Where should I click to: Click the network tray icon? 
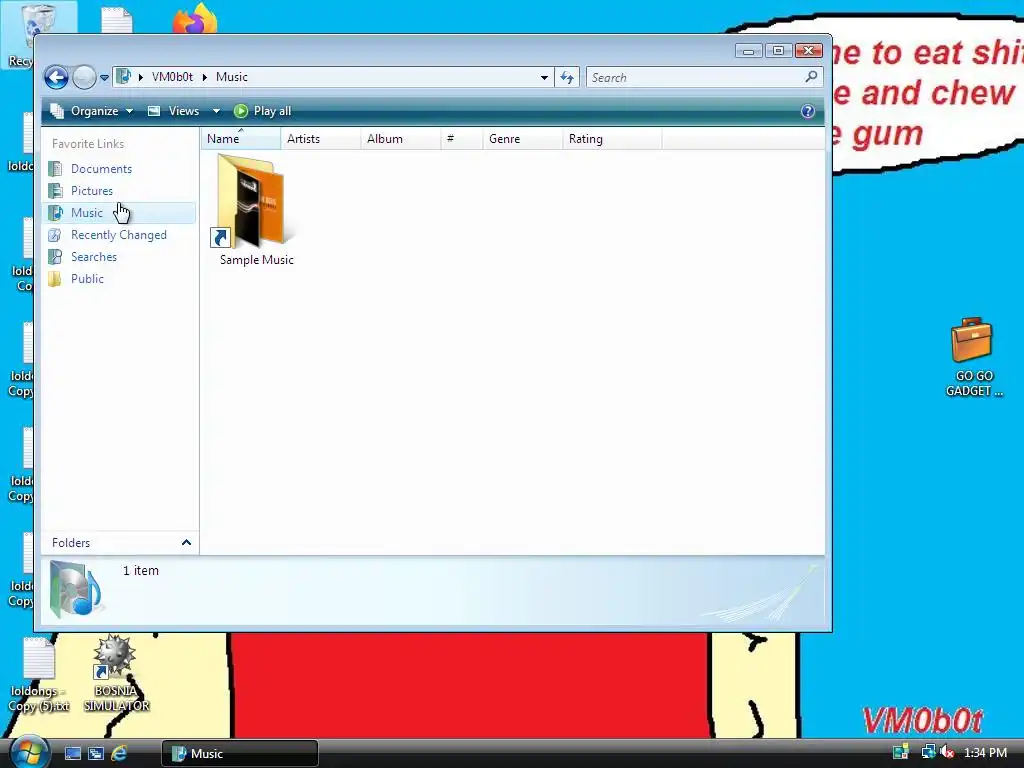[x=927, y=752]
